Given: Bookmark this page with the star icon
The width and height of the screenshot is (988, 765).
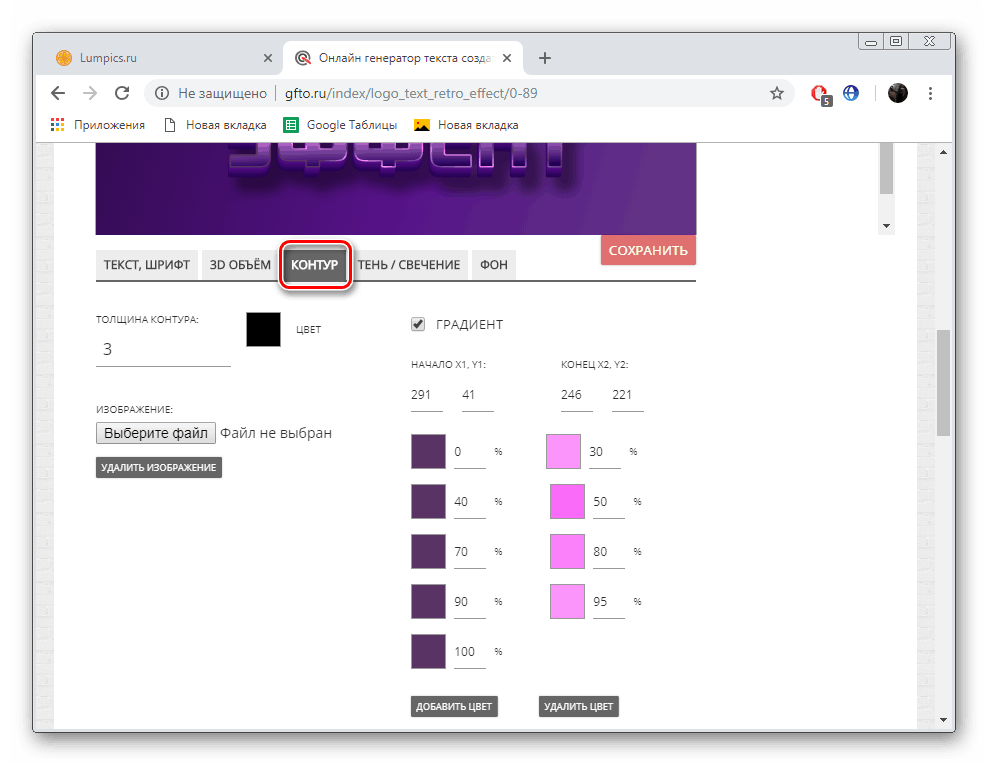Looking at the screenshot, I should pyautogui.click(x=776, y=93).
